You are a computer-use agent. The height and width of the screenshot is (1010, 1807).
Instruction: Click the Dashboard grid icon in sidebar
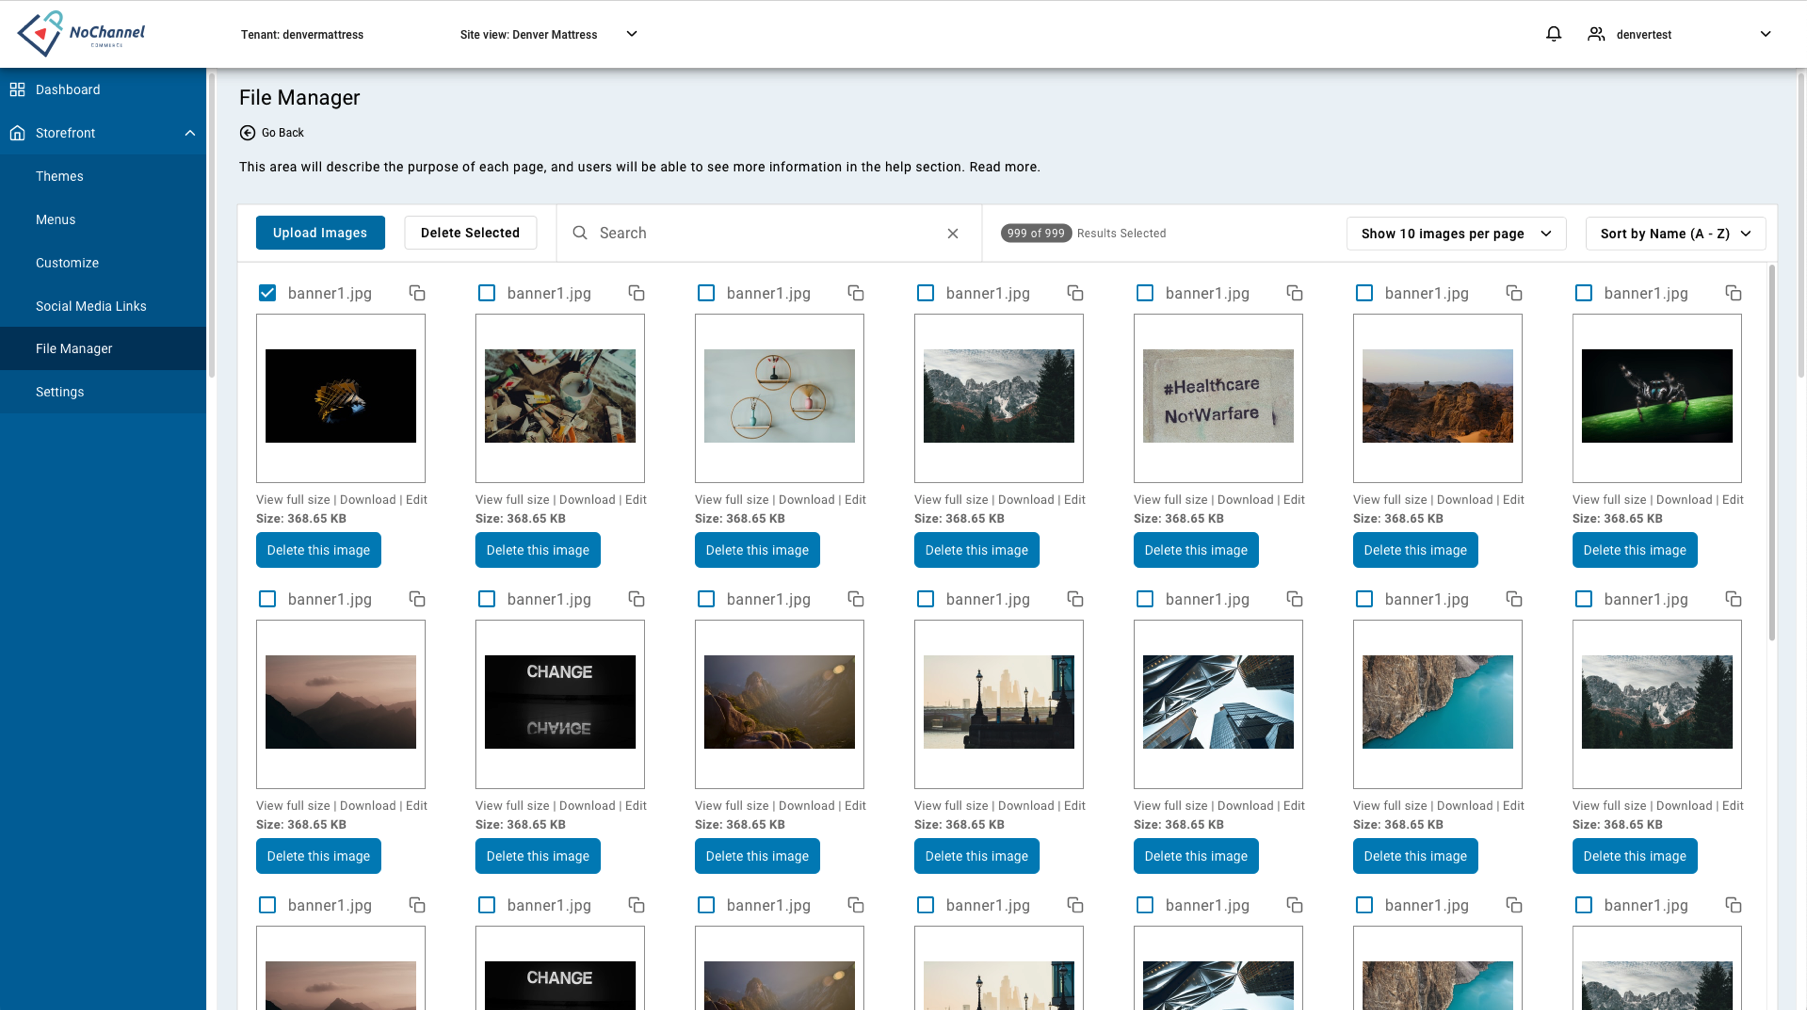(x=17, y=90)
